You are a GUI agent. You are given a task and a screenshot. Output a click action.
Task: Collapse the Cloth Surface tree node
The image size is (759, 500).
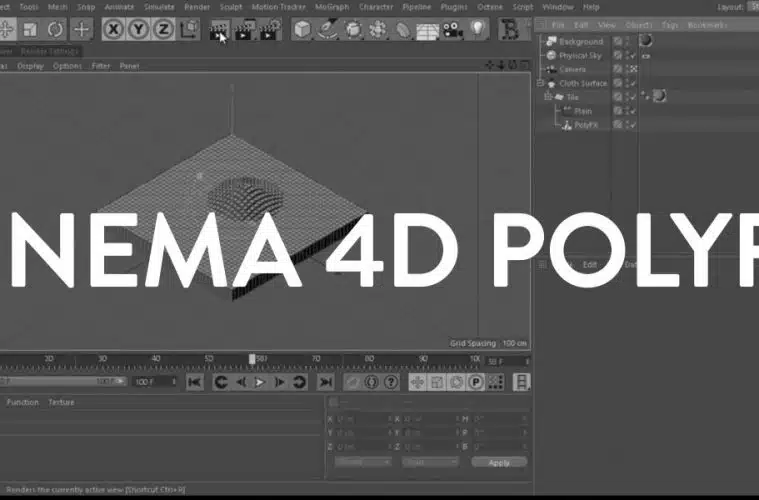pyautogui.click(x=540, y=84)
